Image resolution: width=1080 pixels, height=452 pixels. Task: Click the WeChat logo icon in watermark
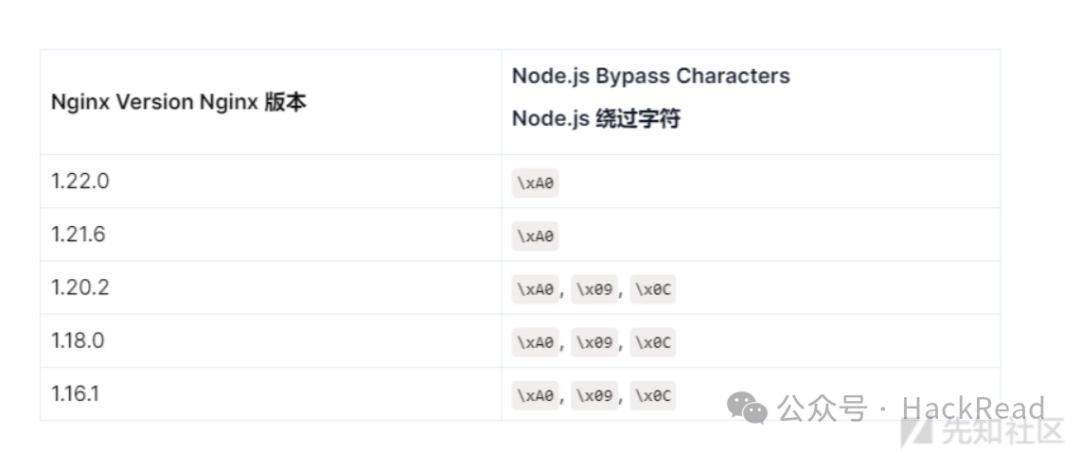tap(747, 407)
